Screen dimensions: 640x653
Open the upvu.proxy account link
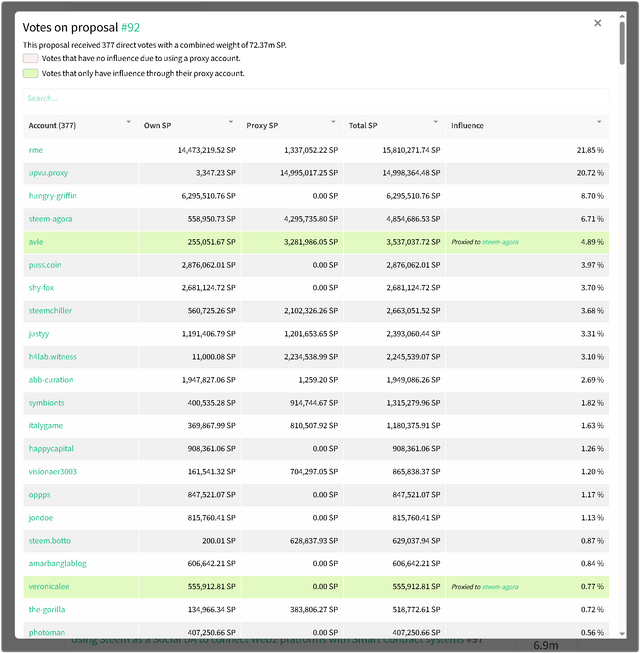click(x=48, y=173)
